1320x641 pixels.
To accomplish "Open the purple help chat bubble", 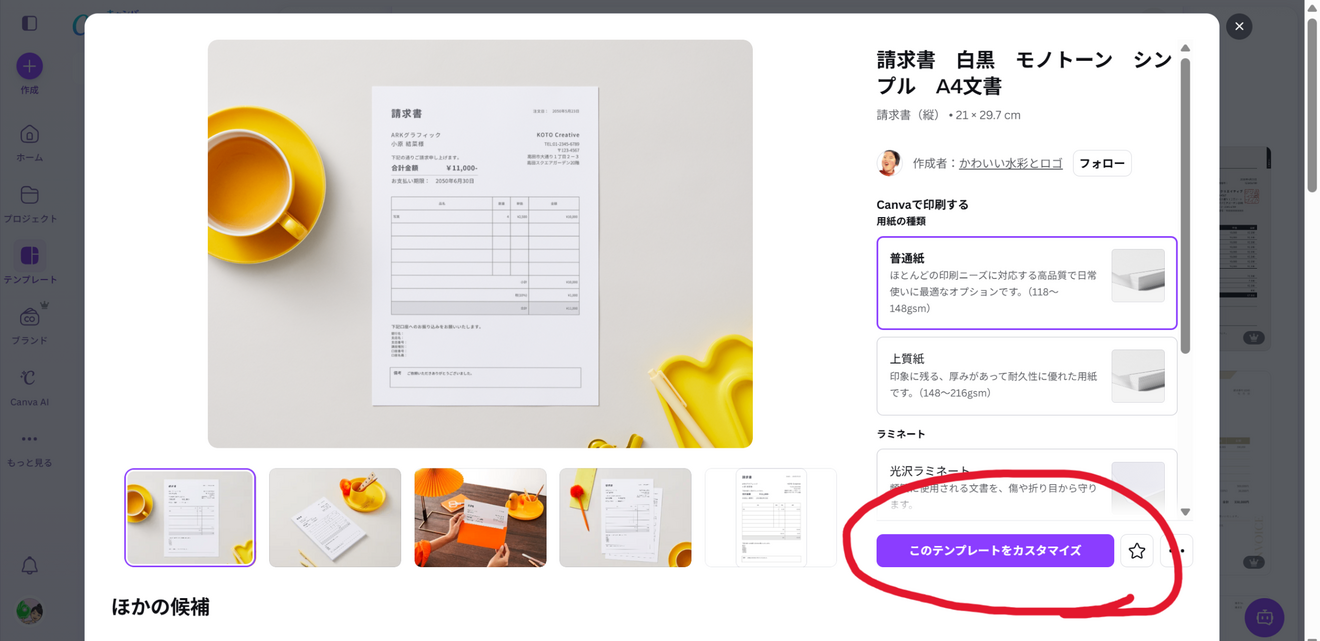I will pyautogui.click(x=1263, y=617).
